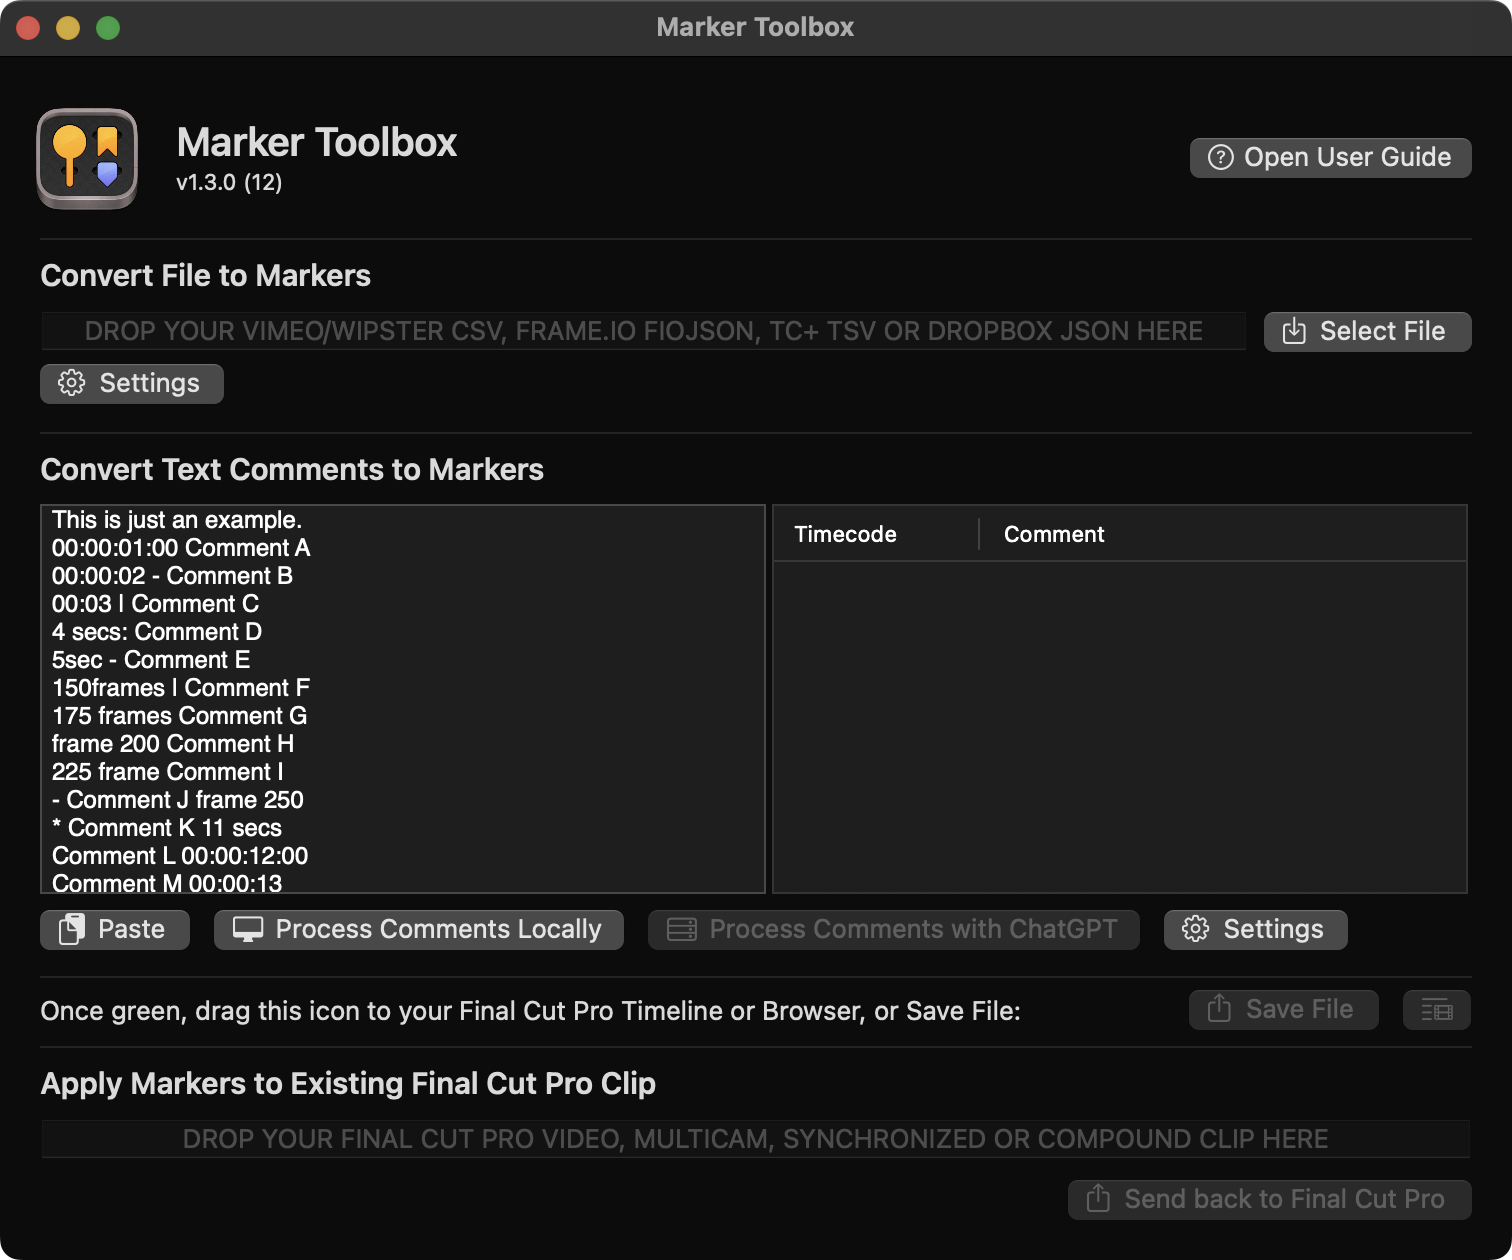
Task: Click the 'Comment M 00:00:13' text line
Action: coord(167,883)
